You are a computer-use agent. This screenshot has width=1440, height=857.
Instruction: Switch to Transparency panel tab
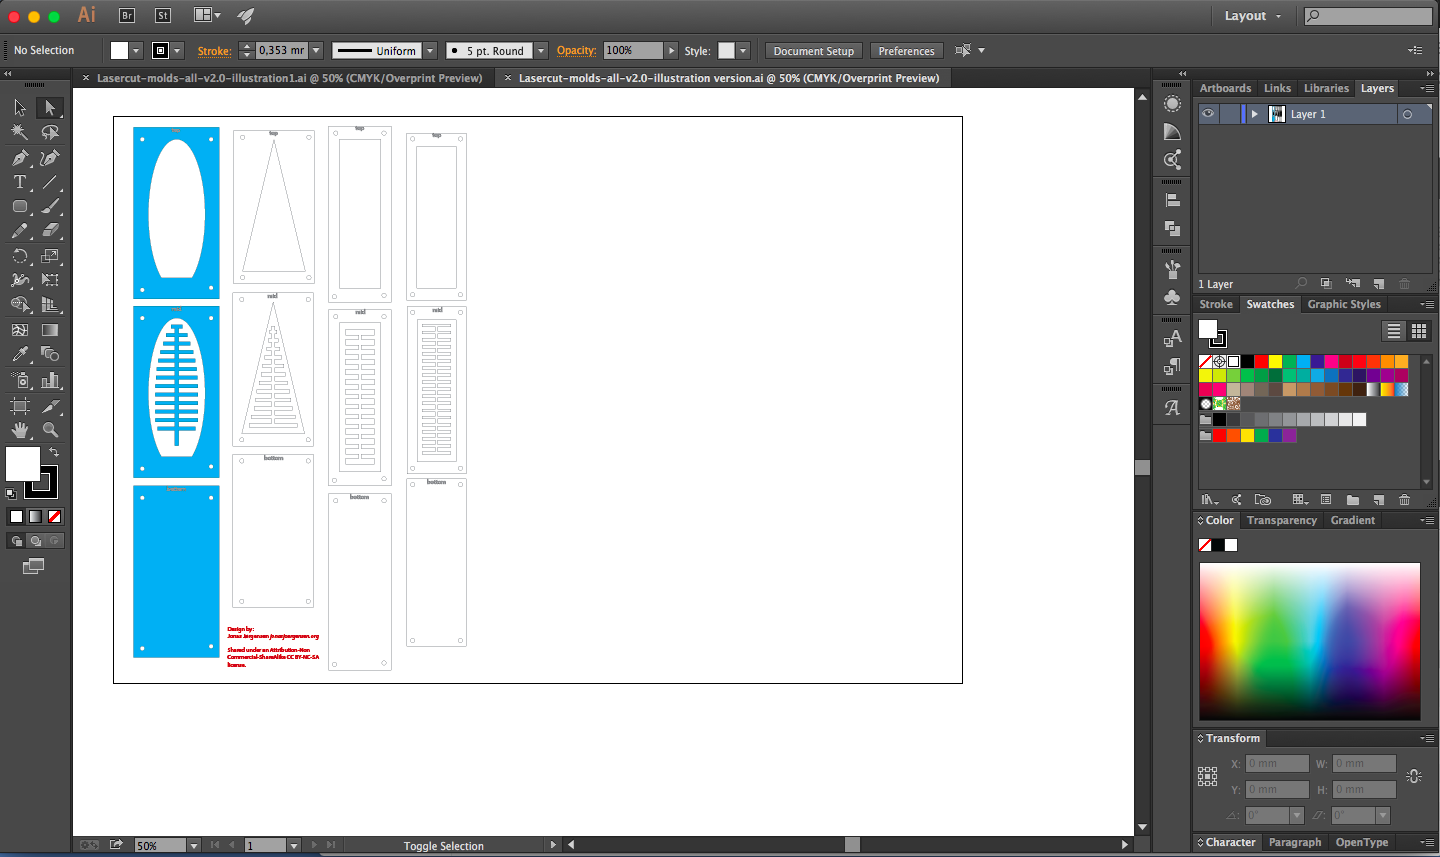click(1282, 520)
